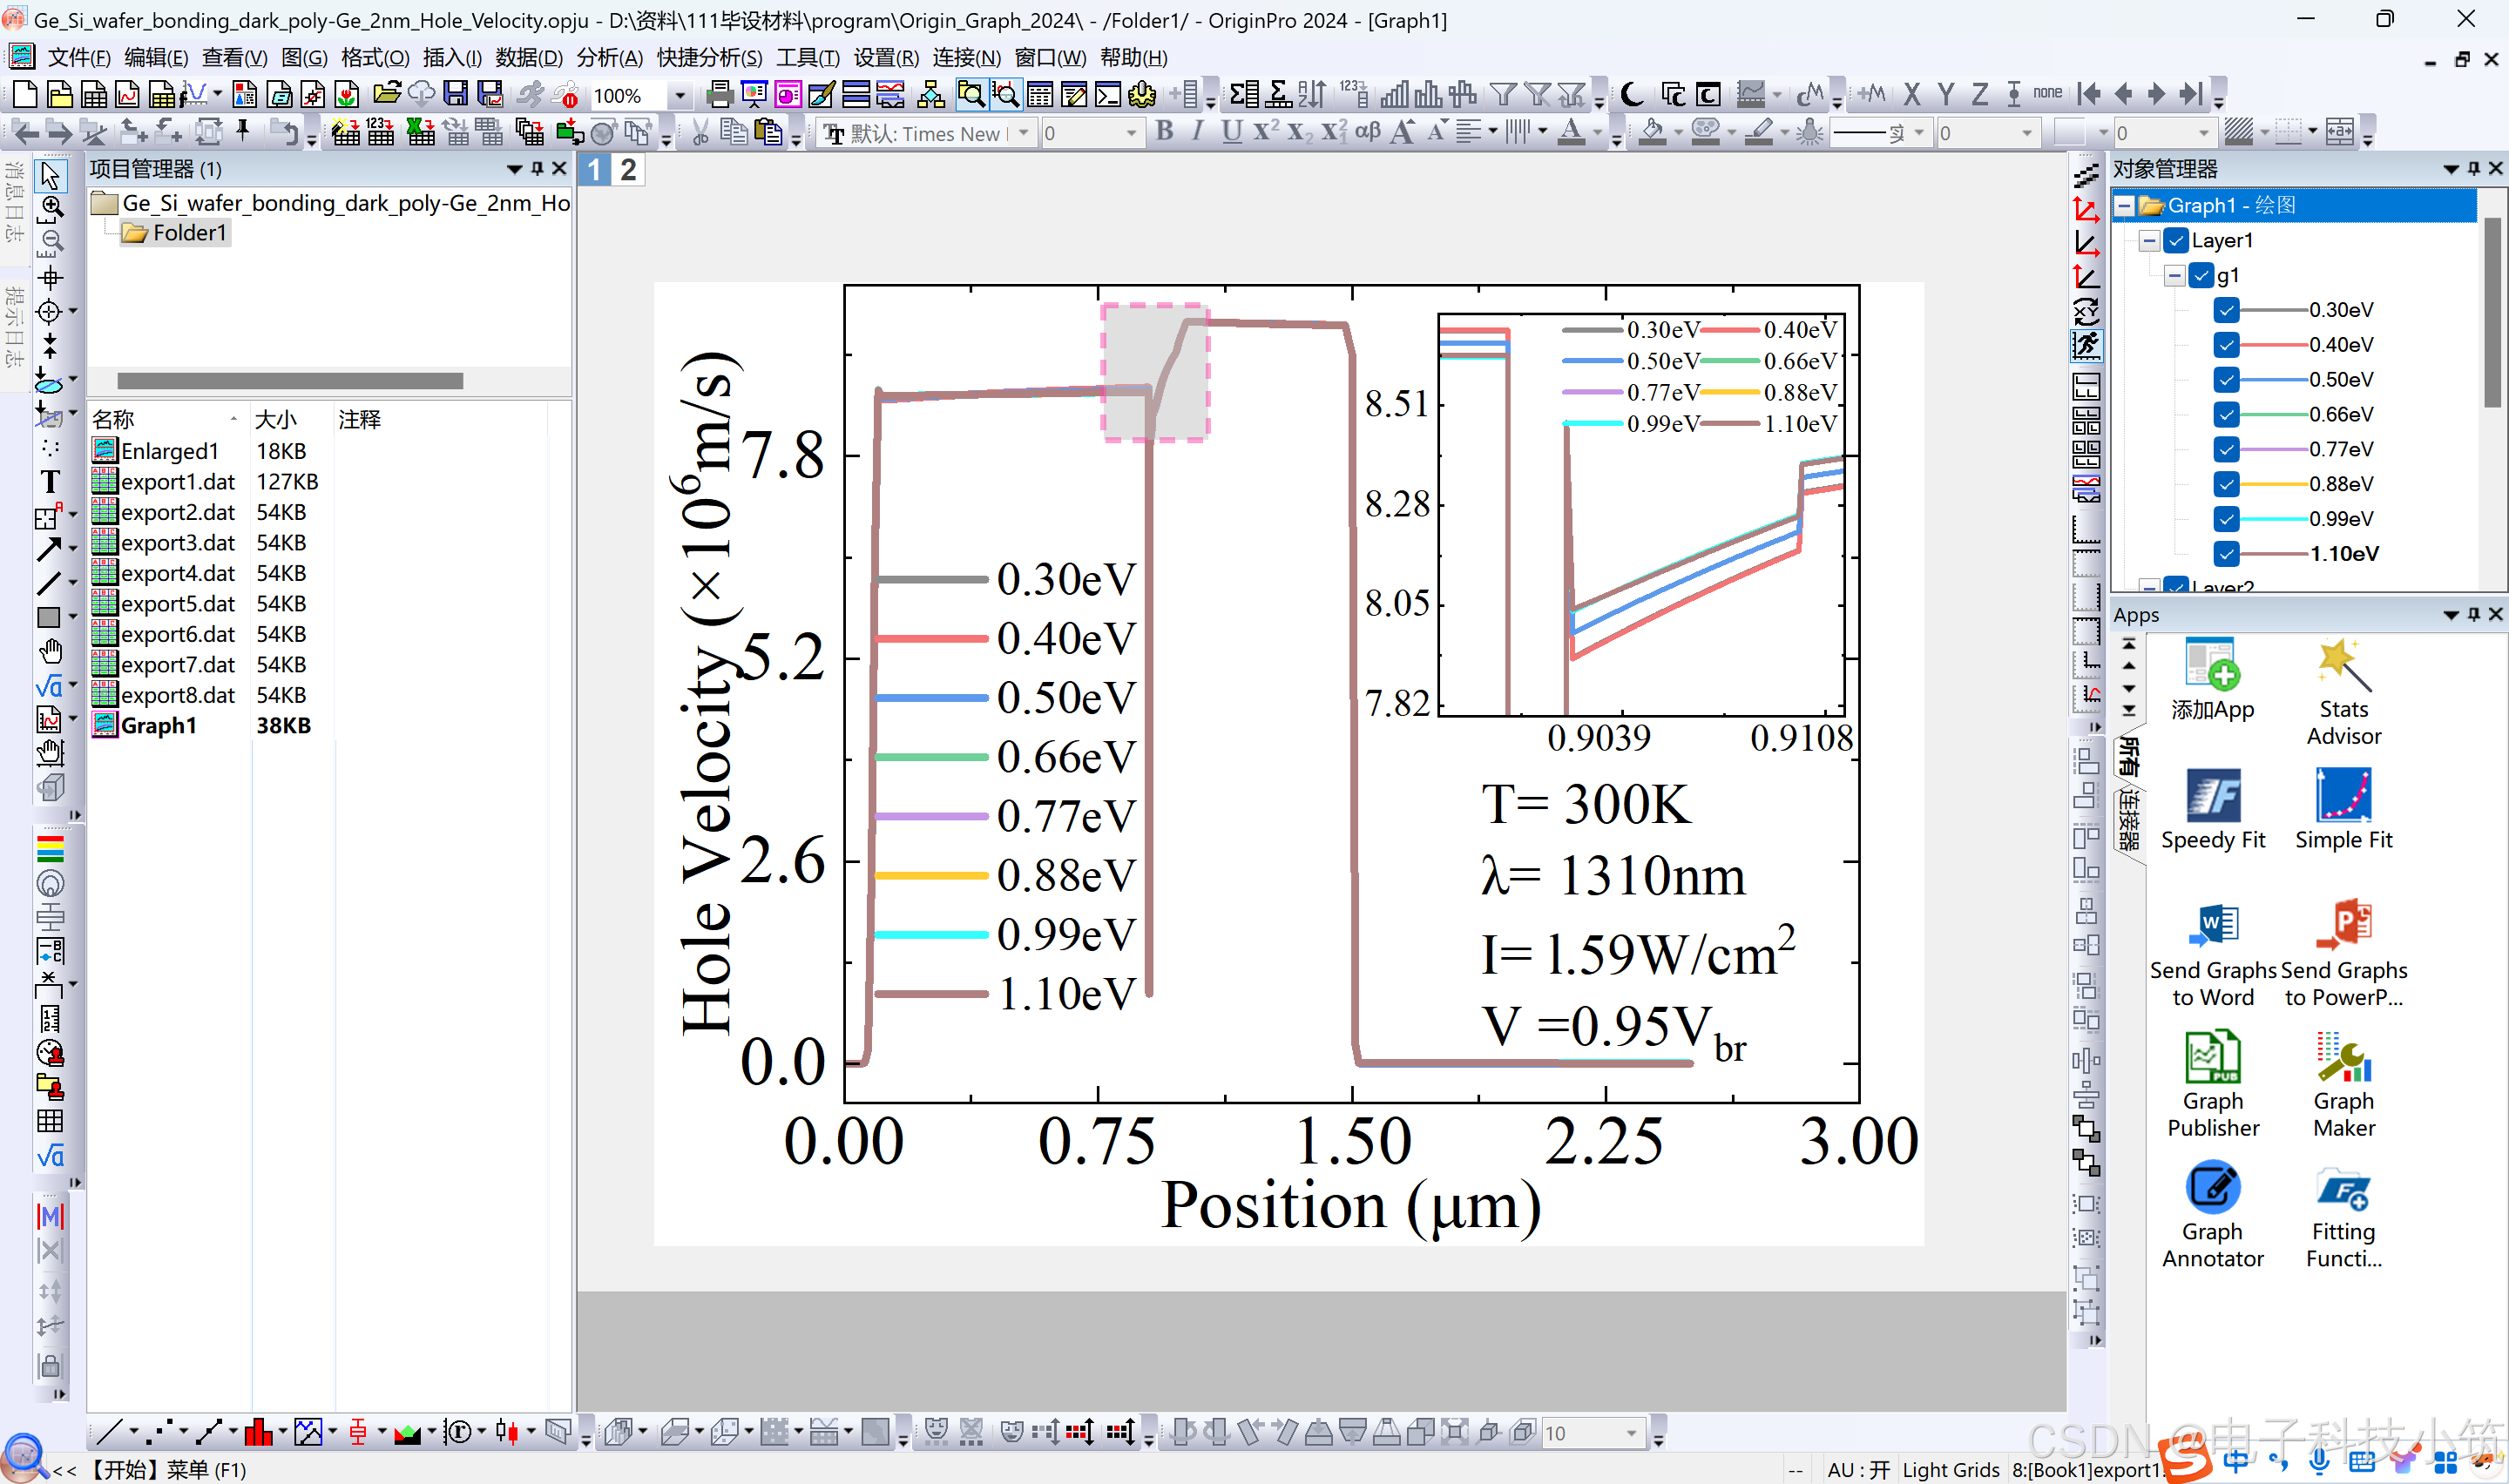Viewport: 2509px width, 1484px height.
Task: Toggle the 0.66eV plot checkbox
Action: pyautogui.click(x=2225, y=414)
